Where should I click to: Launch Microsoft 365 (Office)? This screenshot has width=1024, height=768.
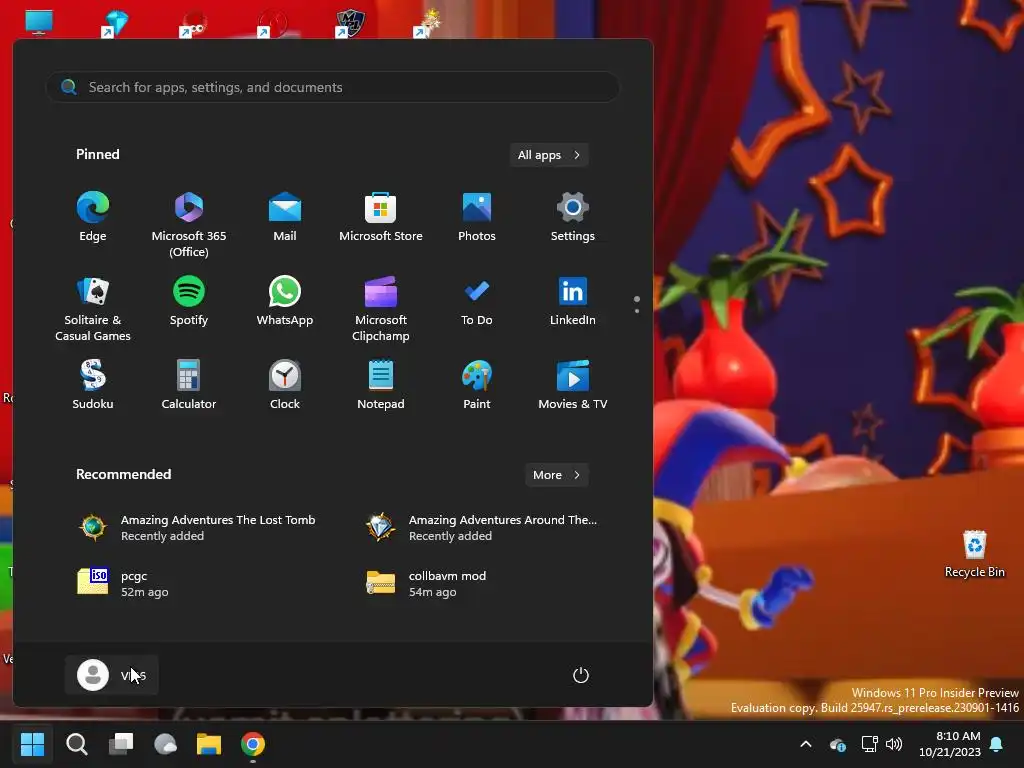tap(189, 225)
